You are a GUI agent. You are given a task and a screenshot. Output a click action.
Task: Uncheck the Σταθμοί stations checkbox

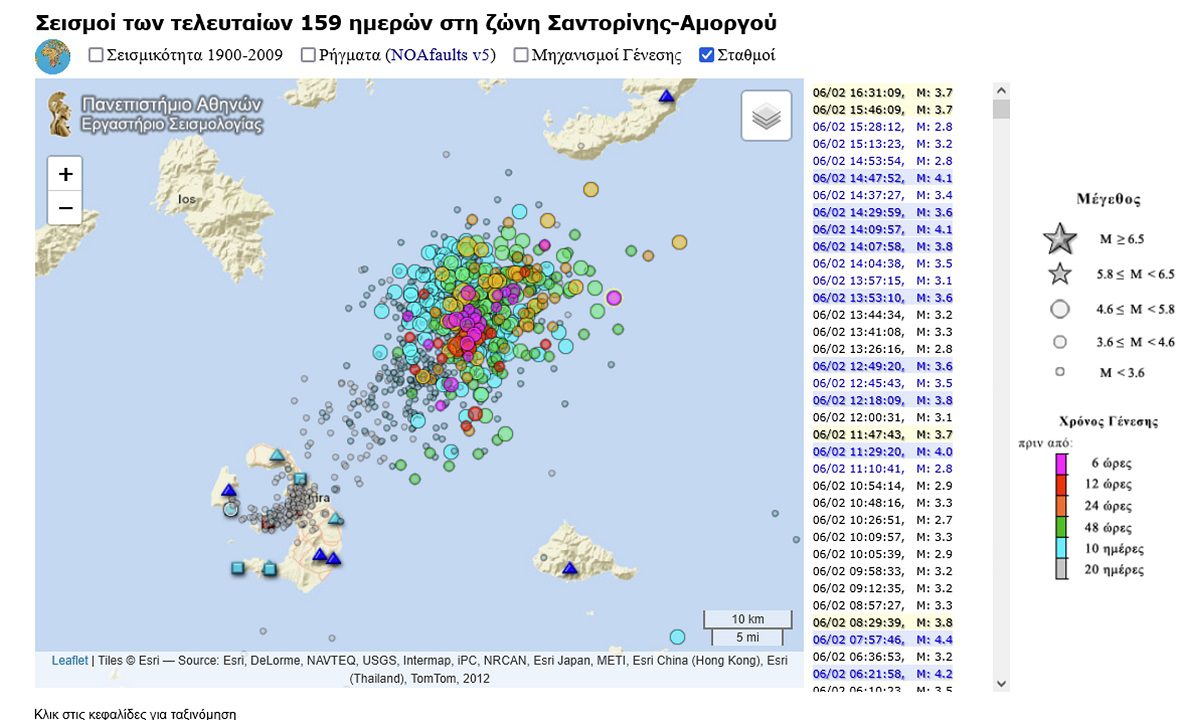pos(707,56)
